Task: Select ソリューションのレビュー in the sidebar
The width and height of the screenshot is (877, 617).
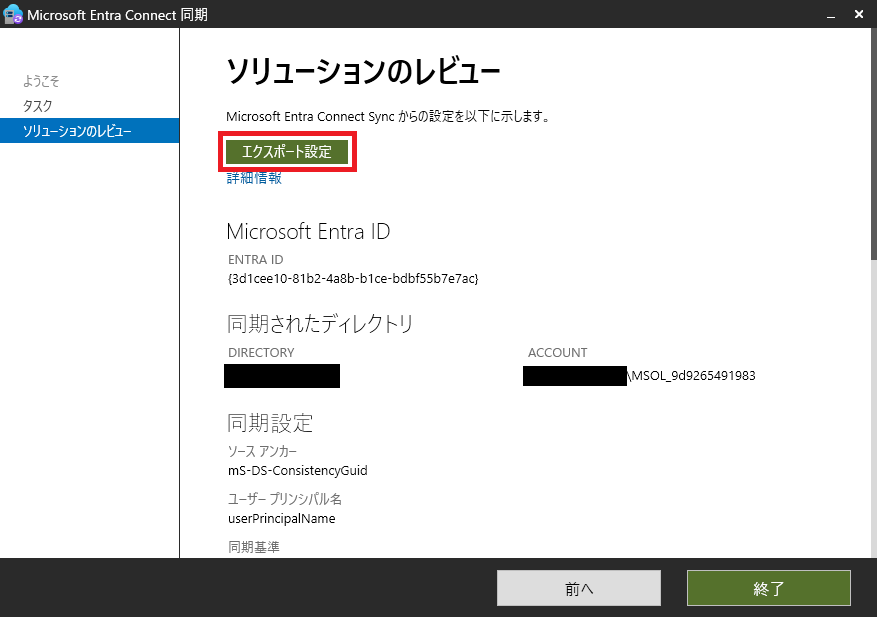Action: pyautogui.click(x=72, y=130)
